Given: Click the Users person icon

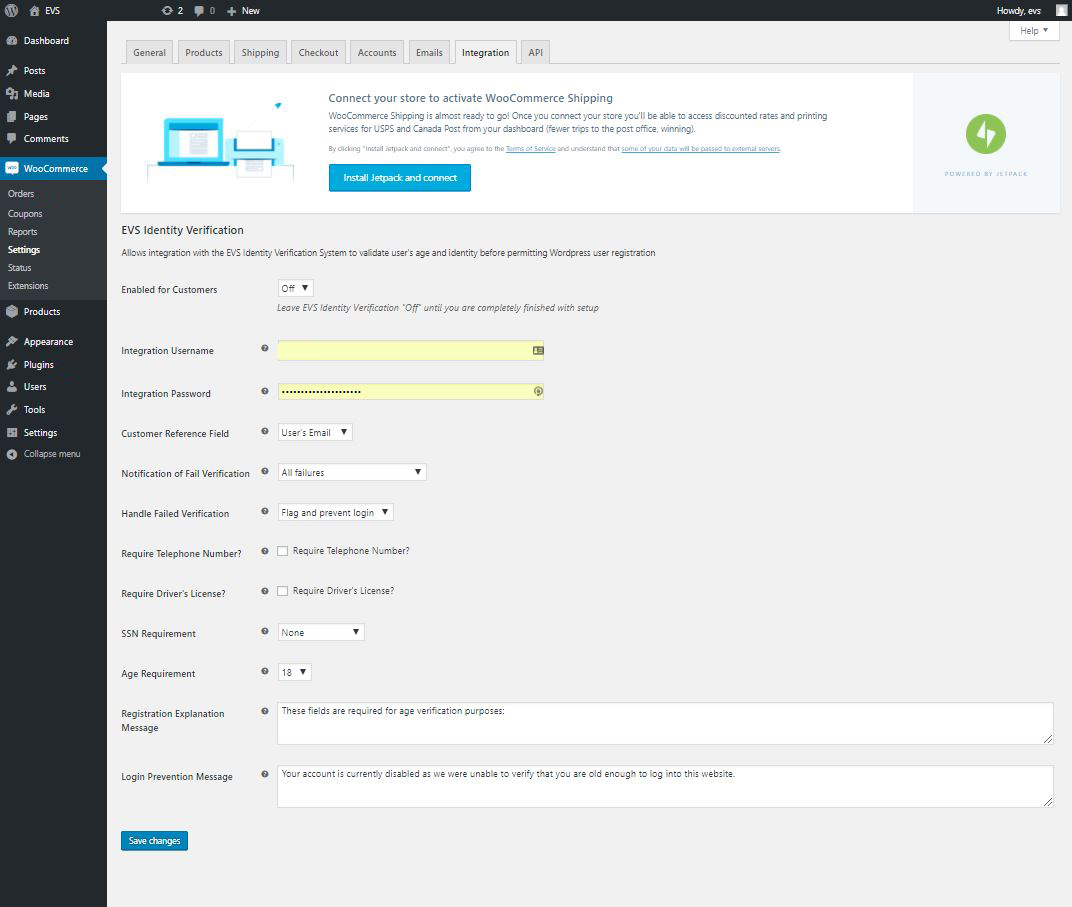Looking at the screenshot, I should tap(12, 387).
